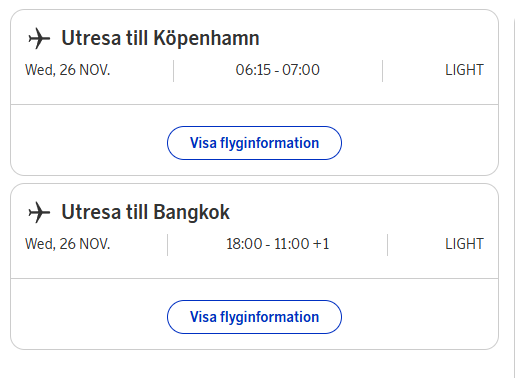
Task: Click the 06:15 - 07:00 flight time
Action: pyautogui.click(x=278, y=70)
